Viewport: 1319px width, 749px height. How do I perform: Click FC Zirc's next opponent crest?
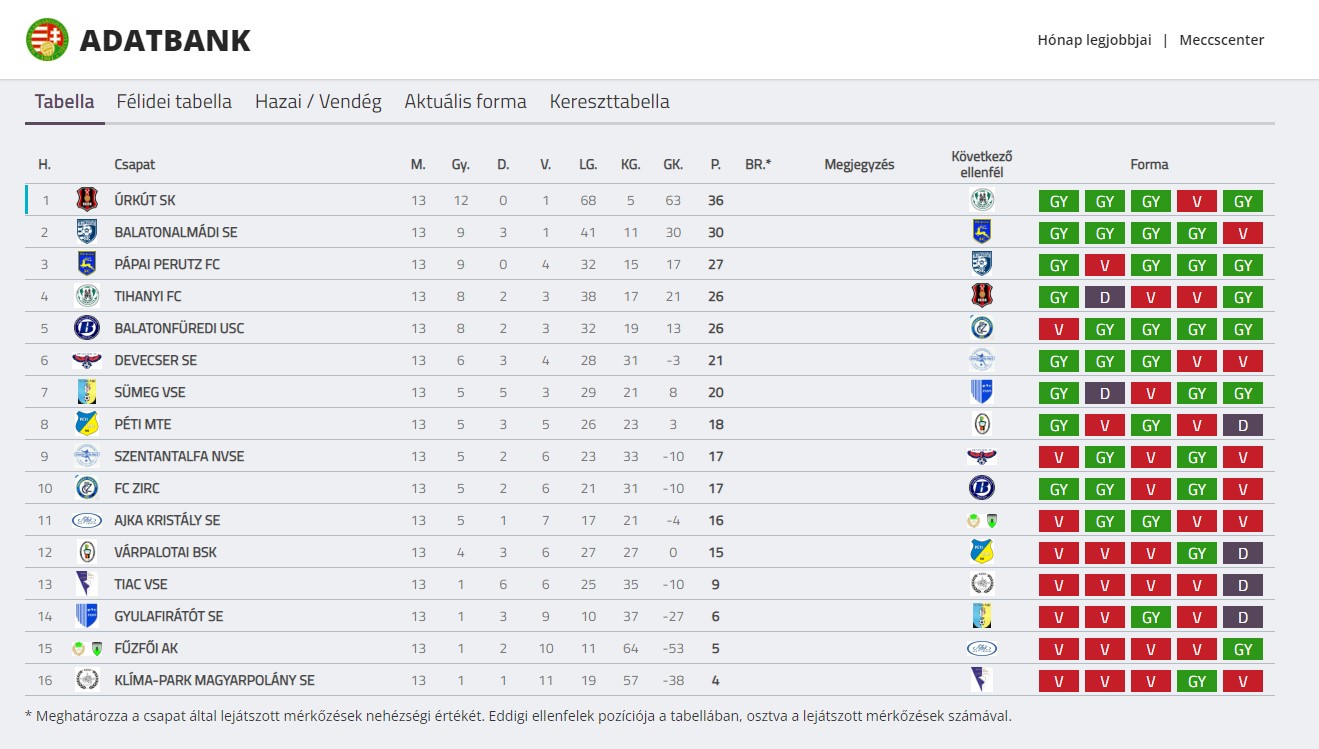982,488
